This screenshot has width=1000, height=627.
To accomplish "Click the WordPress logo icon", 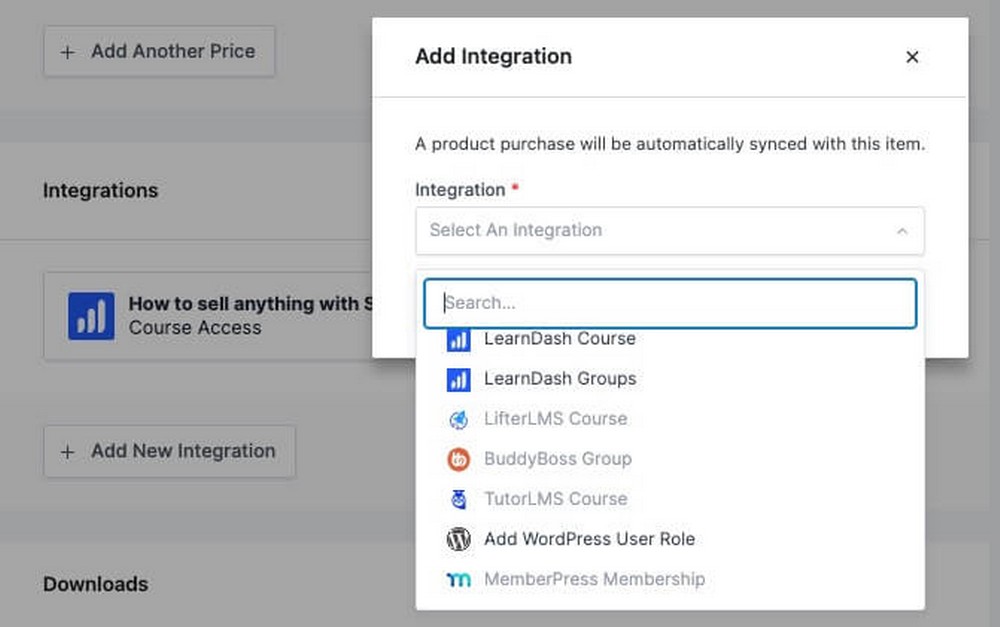I will (458, 540).
